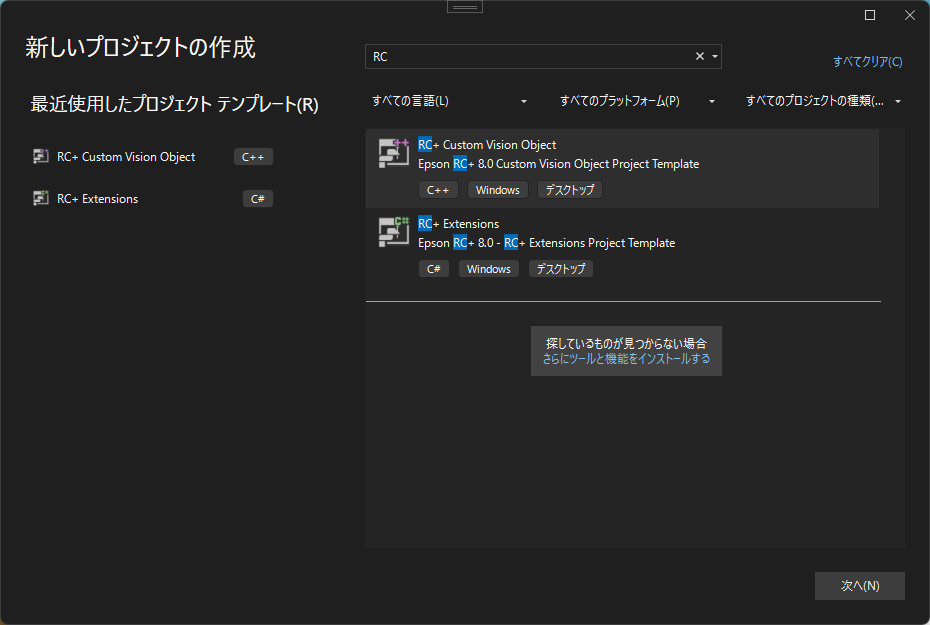Close the new project dialog
Image resolution: width=930 pixels, height=625 pixels.
909,15
